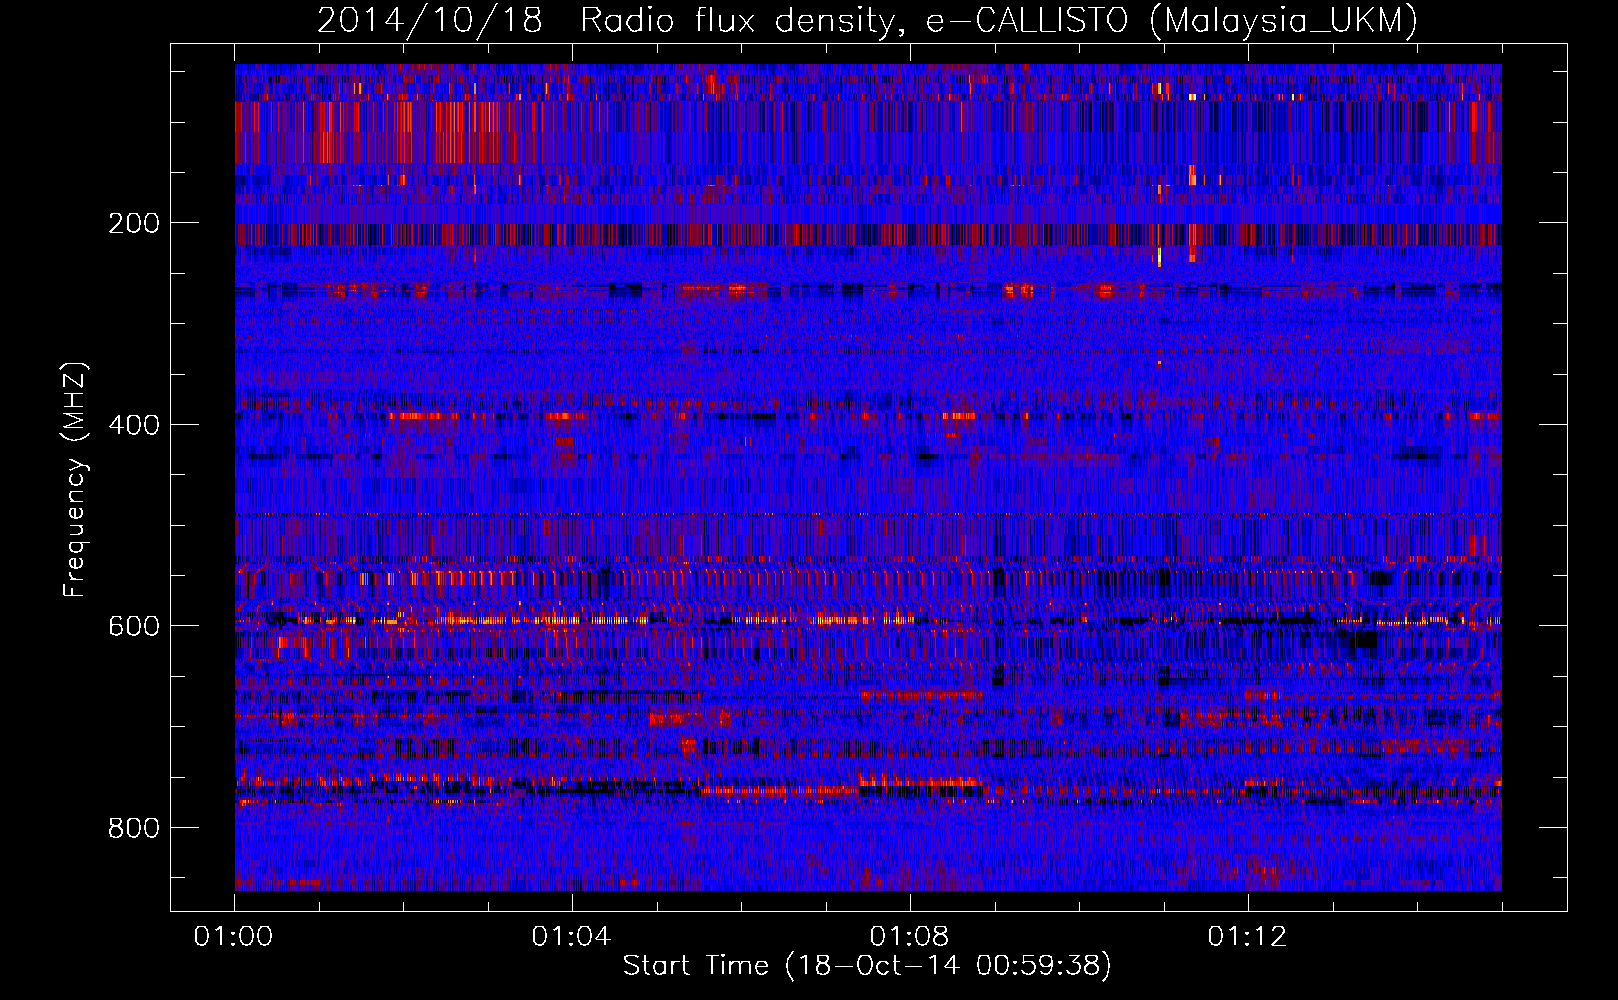The image size is (1618, 1000).
Task: Click the 'Frequency (MHZ)' axis label
Action: click(x=75, y=480)
